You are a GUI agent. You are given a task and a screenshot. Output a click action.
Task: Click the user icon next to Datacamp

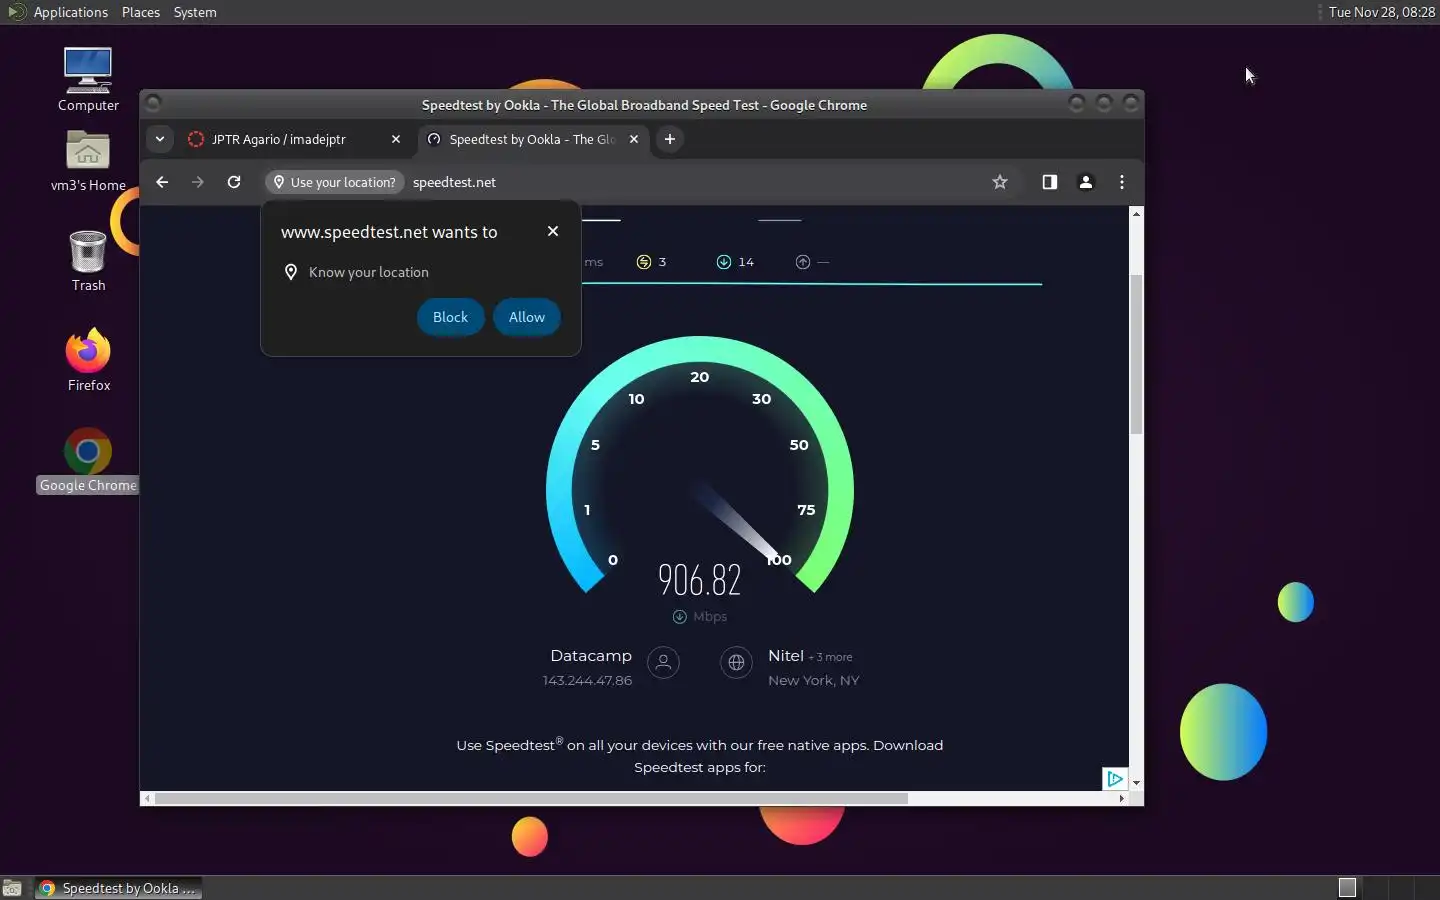(x=663, y=663)
